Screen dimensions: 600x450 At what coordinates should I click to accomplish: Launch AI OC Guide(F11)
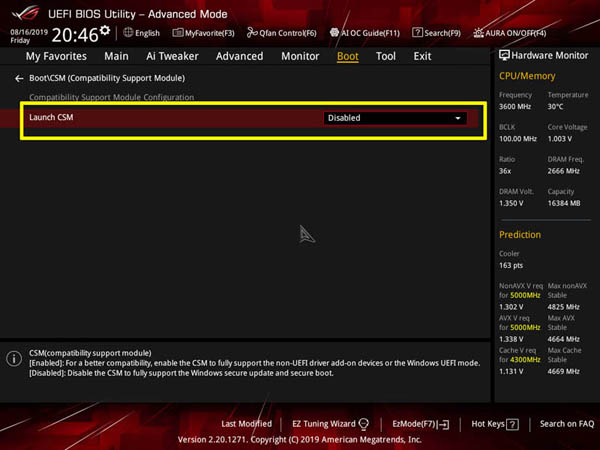point(365,33)
